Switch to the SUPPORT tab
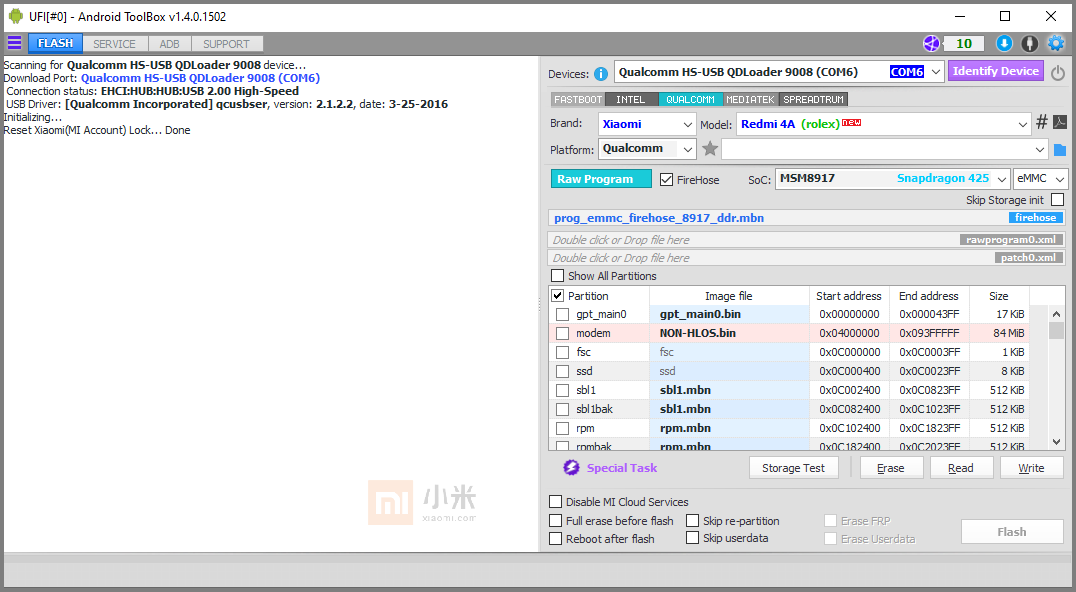Screen dimensions: 1076x592 [226, 44]
